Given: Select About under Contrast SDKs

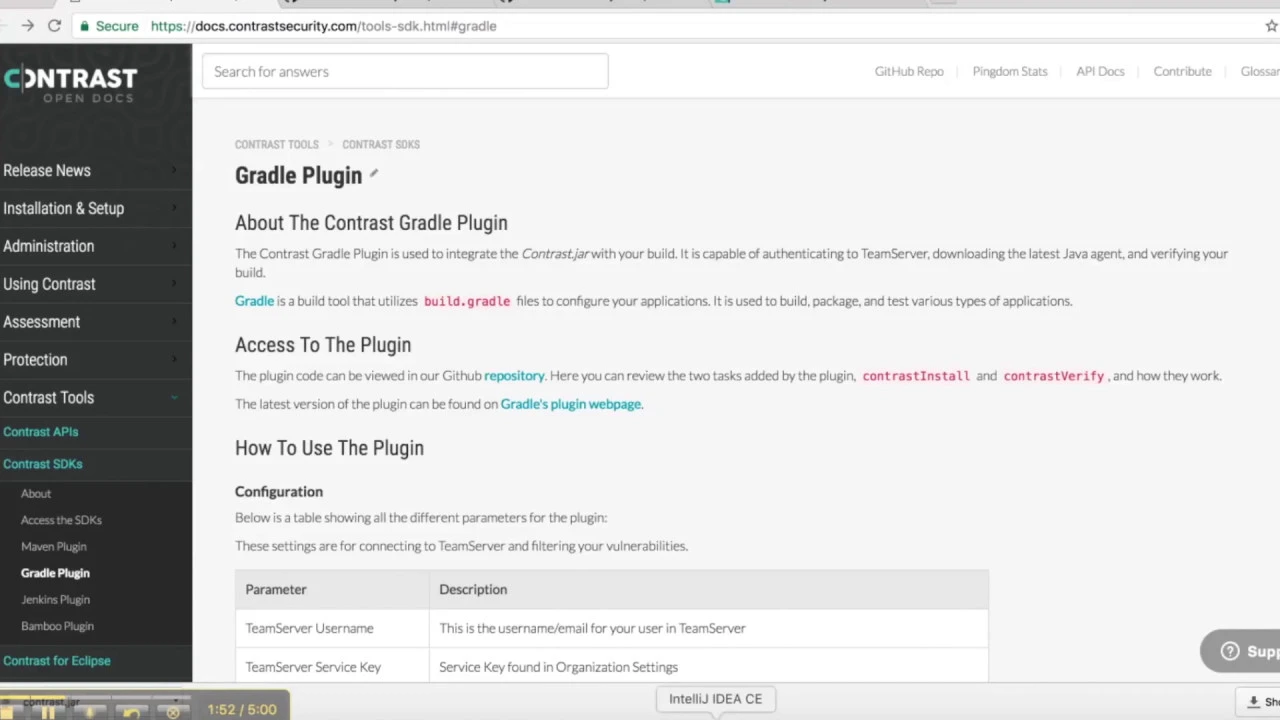Looking at the screenshot, I should [36, 494].
